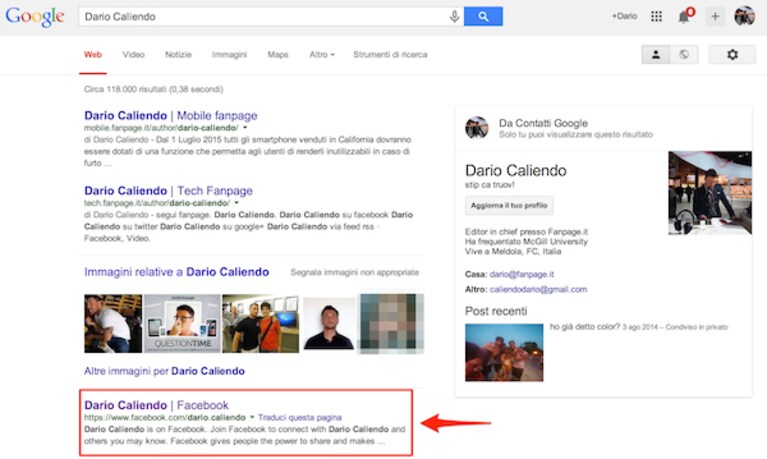Image resolution: width=767 pixels, height=459 pixels.
Task: Open the notifications bell icon
Action: coord(685,16)
